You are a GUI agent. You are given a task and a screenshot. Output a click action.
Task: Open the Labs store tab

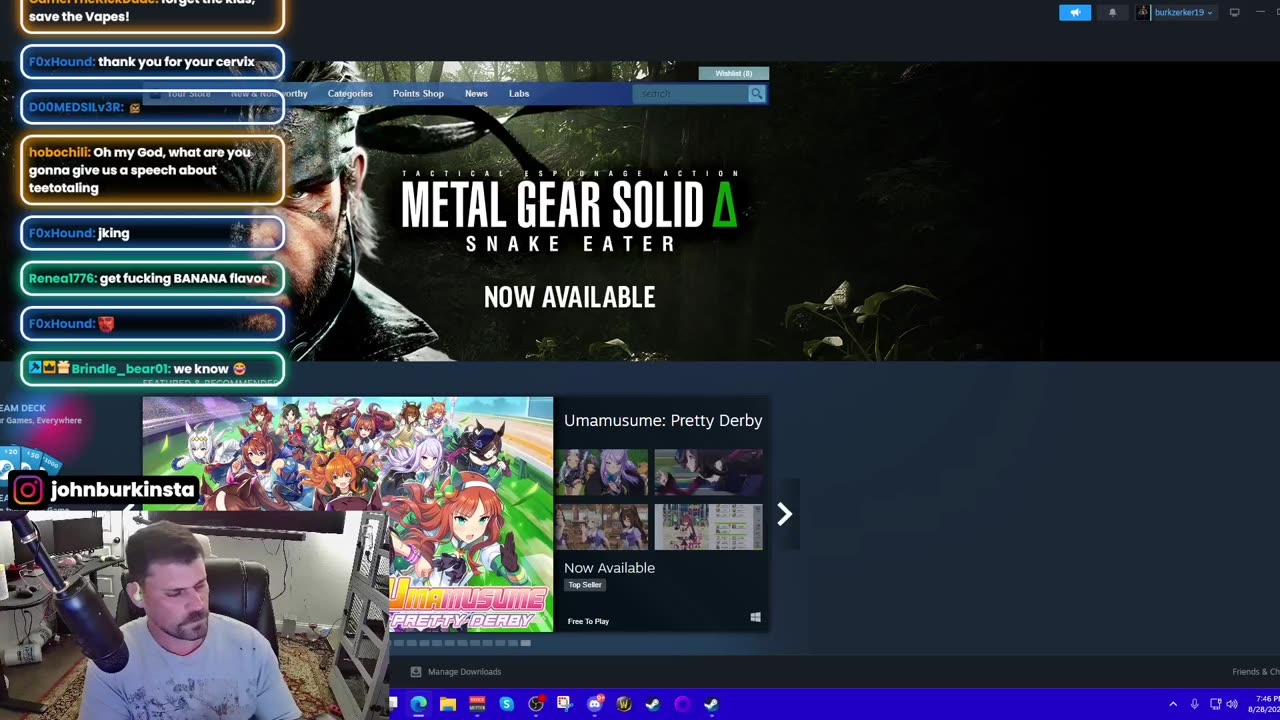tap(519, 94)
